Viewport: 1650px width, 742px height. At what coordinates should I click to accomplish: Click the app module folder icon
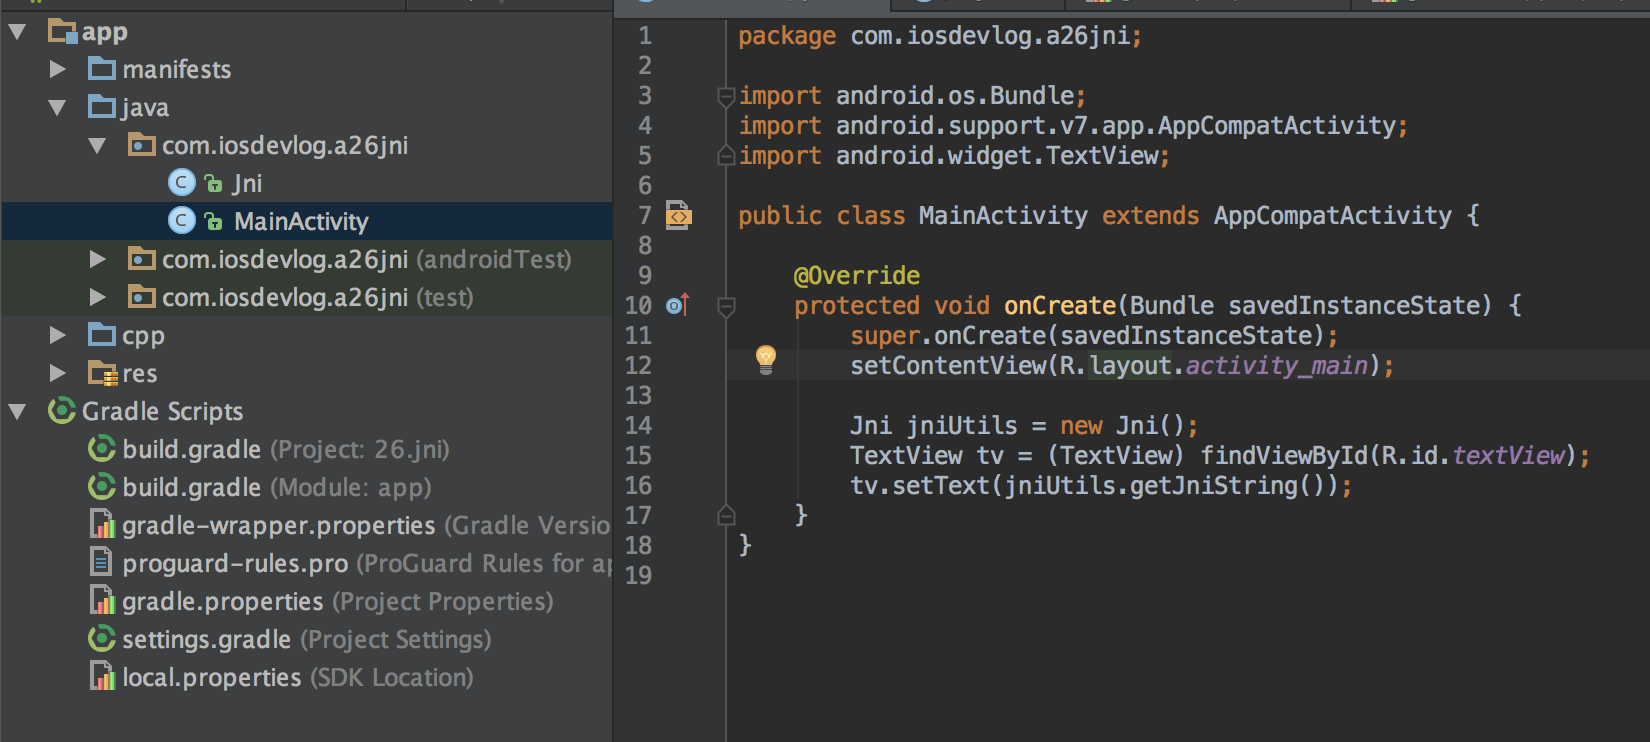pyautogui.click(x=62, y=32)
